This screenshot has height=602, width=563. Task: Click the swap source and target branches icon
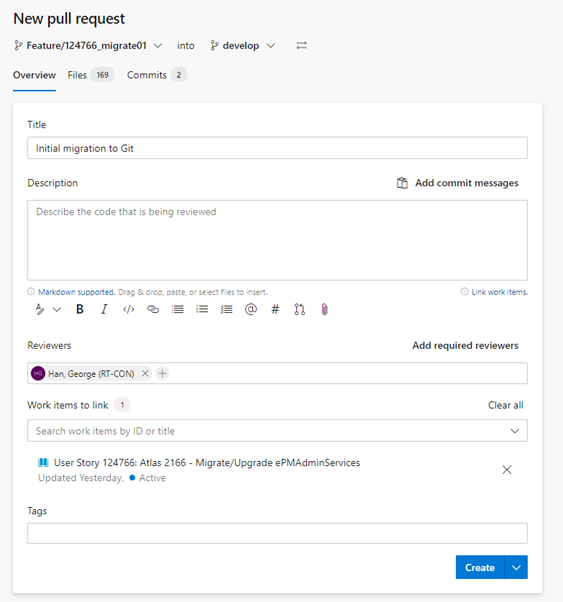301,46
